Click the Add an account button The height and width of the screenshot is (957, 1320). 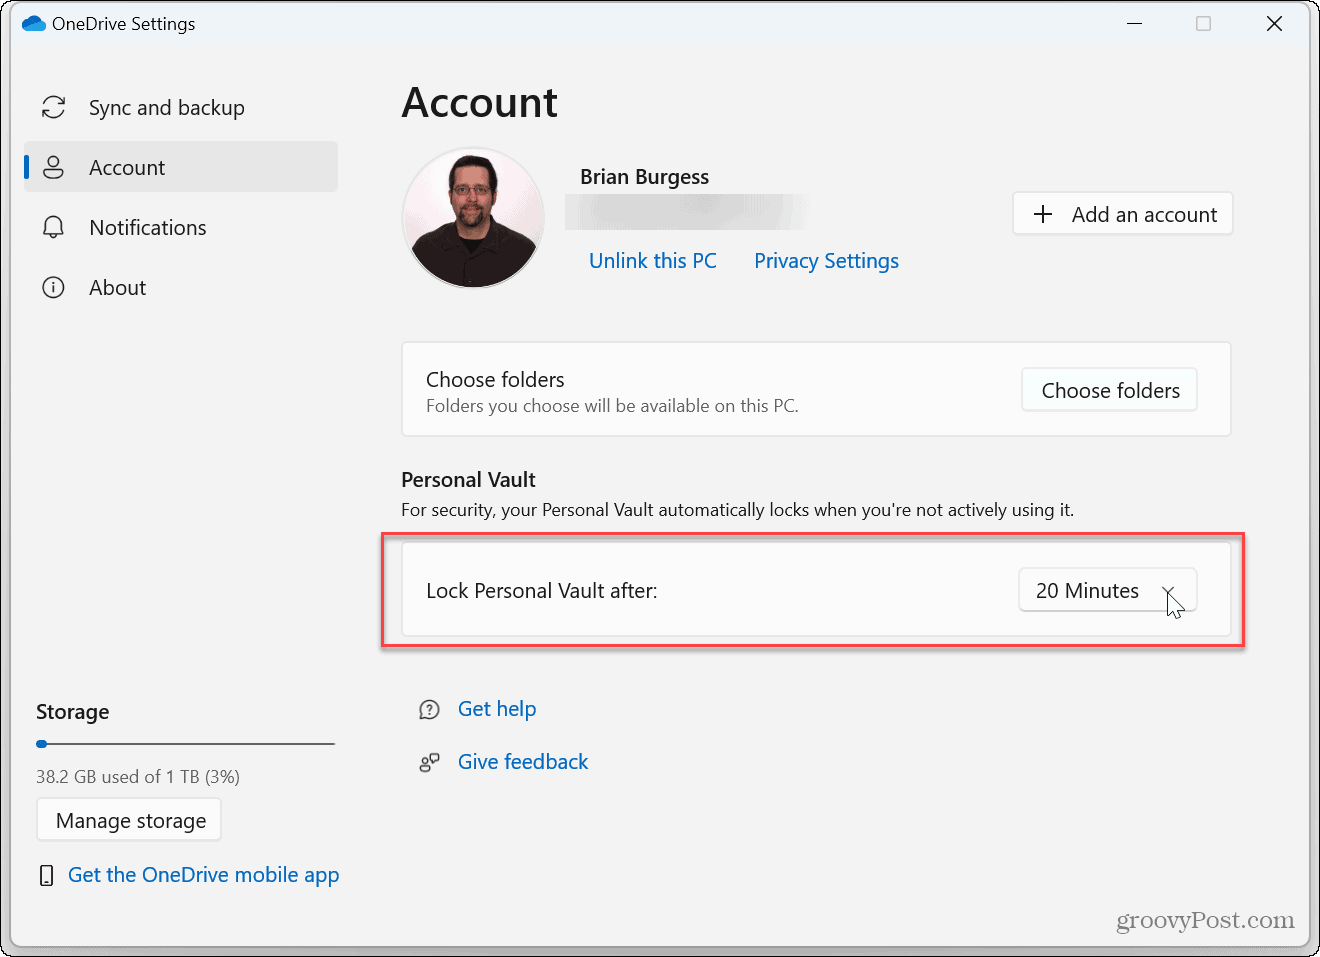(1123, 214)
